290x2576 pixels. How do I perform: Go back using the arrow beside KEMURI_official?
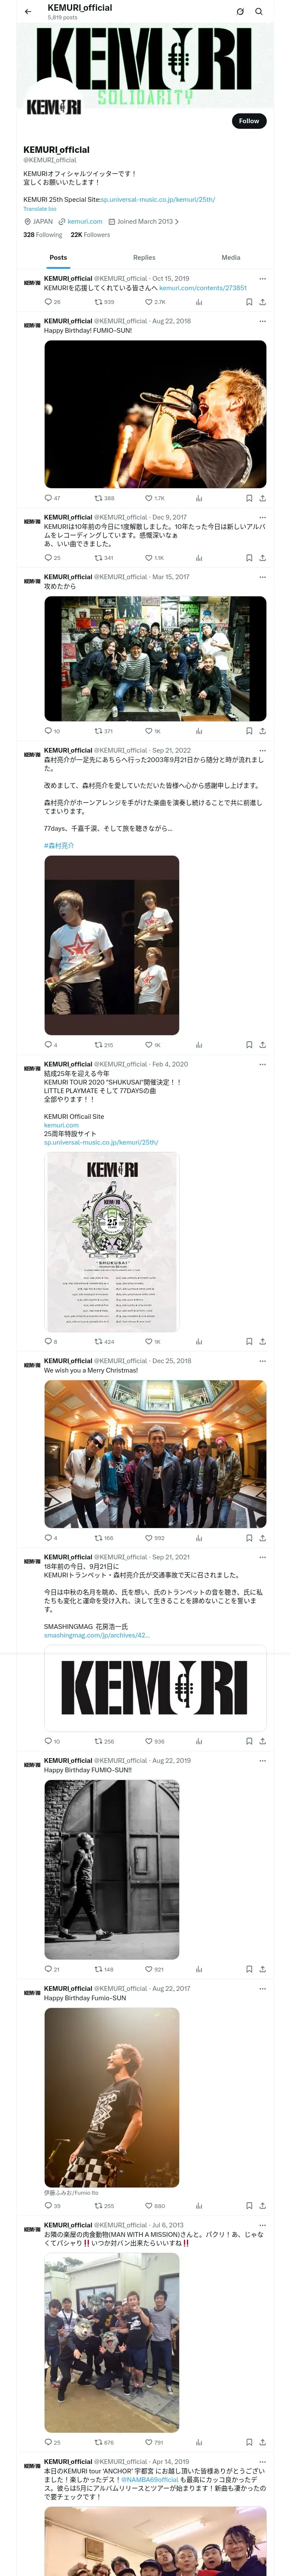click(28, 12)
